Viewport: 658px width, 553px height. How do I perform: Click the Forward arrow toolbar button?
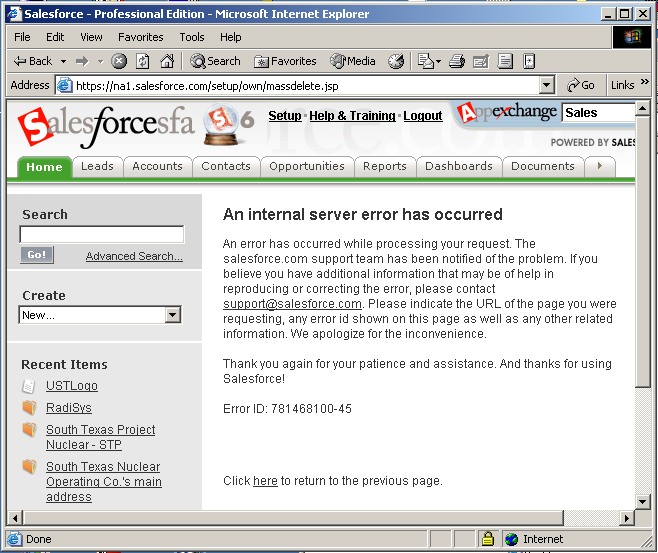click(x=82, y=62)
